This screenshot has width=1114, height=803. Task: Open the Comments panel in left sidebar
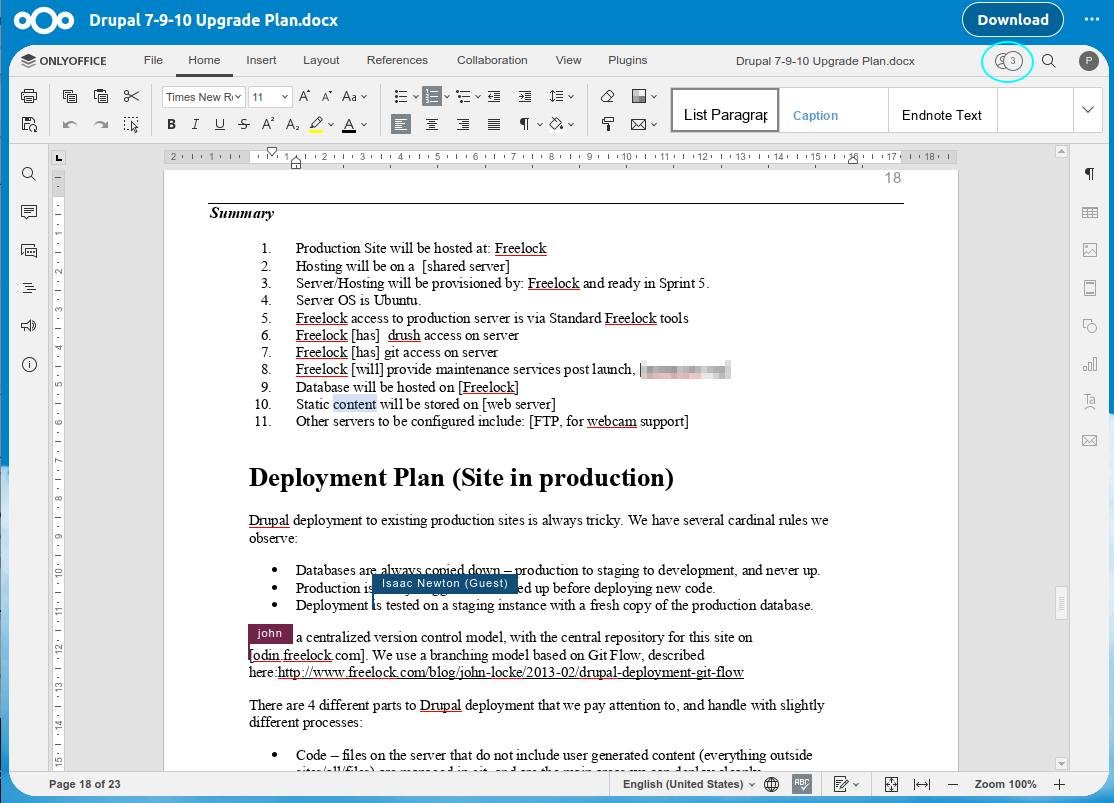click(29, 212)
